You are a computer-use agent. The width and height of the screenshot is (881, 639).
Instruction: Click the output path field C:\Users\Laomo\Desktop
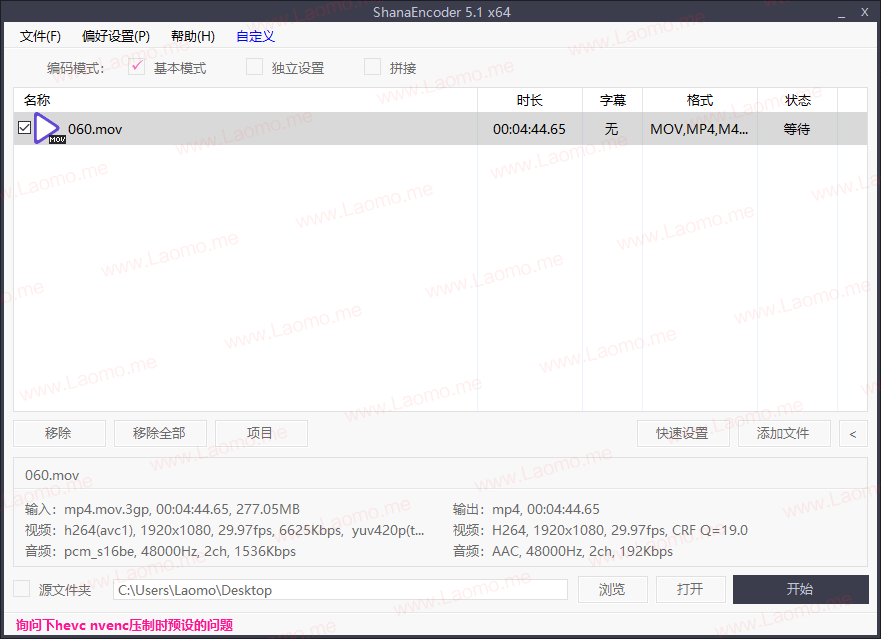click(340, 590)
